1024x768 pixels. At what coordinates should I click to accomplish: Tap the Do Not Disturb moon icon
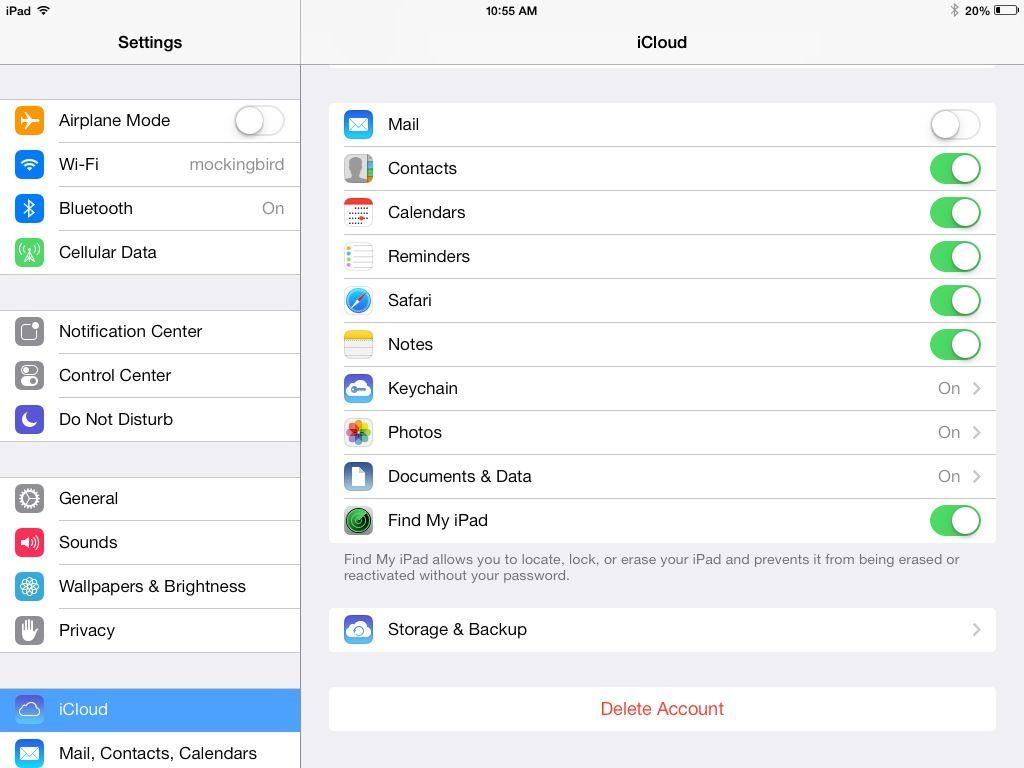[29, 419]
